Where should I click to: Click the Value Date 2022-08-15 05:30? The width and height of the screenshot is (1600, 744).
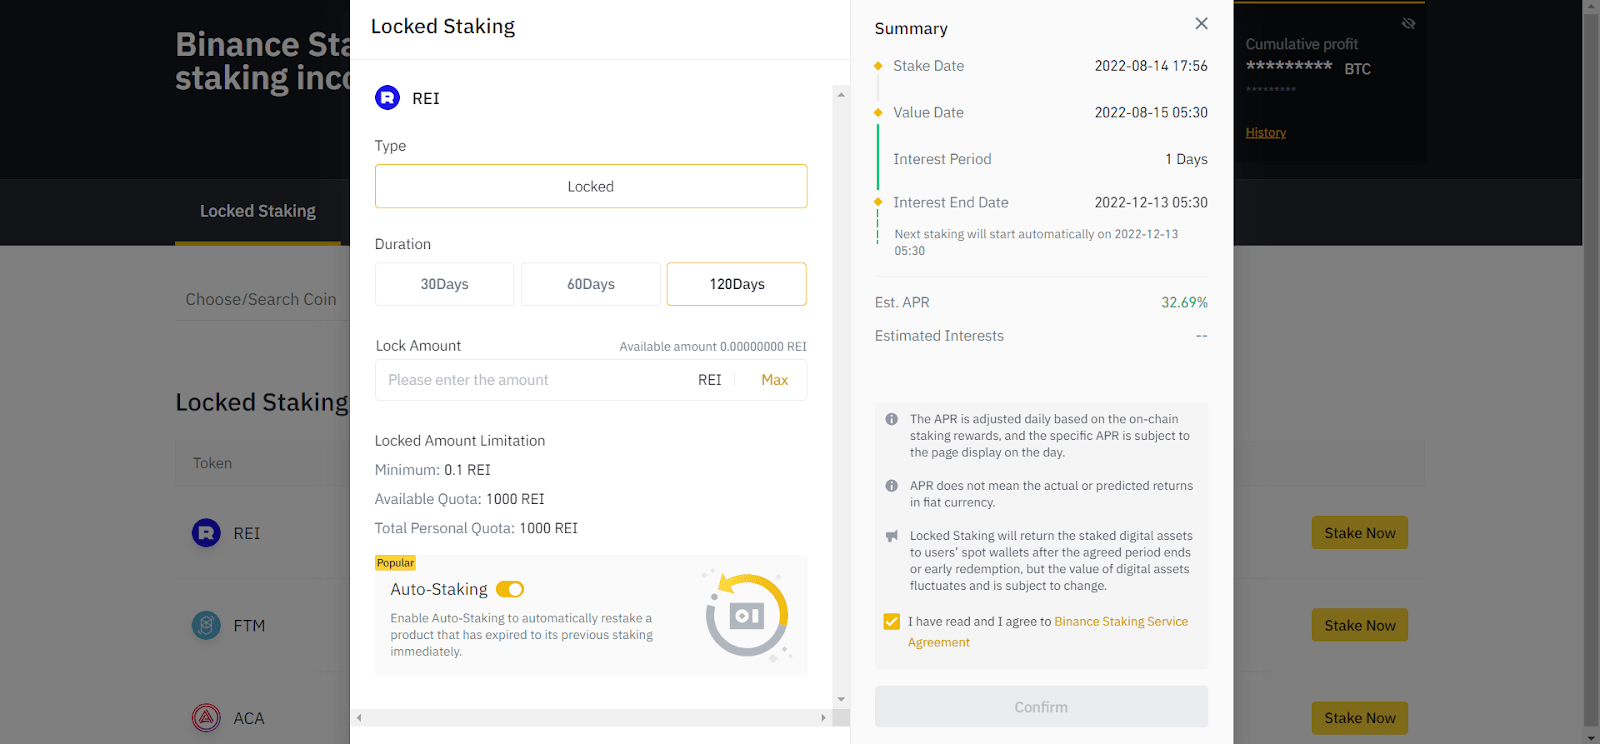[x=1151, y=113]
